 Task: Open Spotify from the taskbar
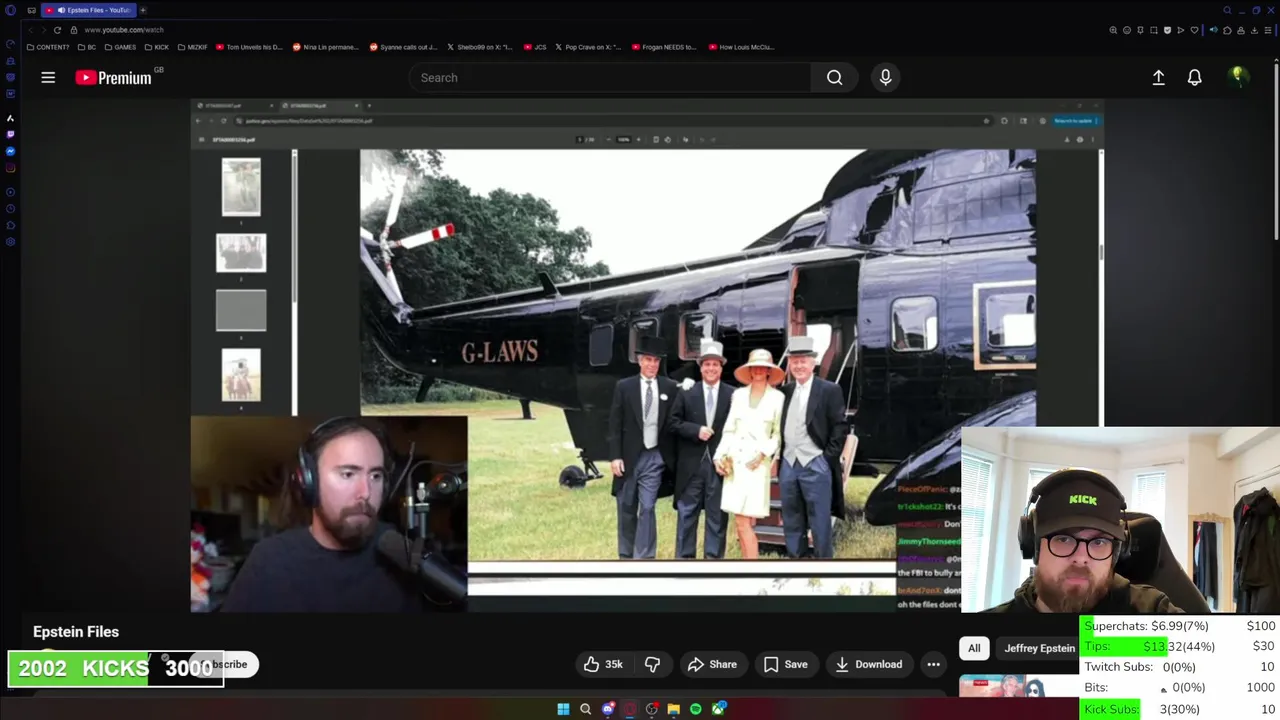point(695,709)
